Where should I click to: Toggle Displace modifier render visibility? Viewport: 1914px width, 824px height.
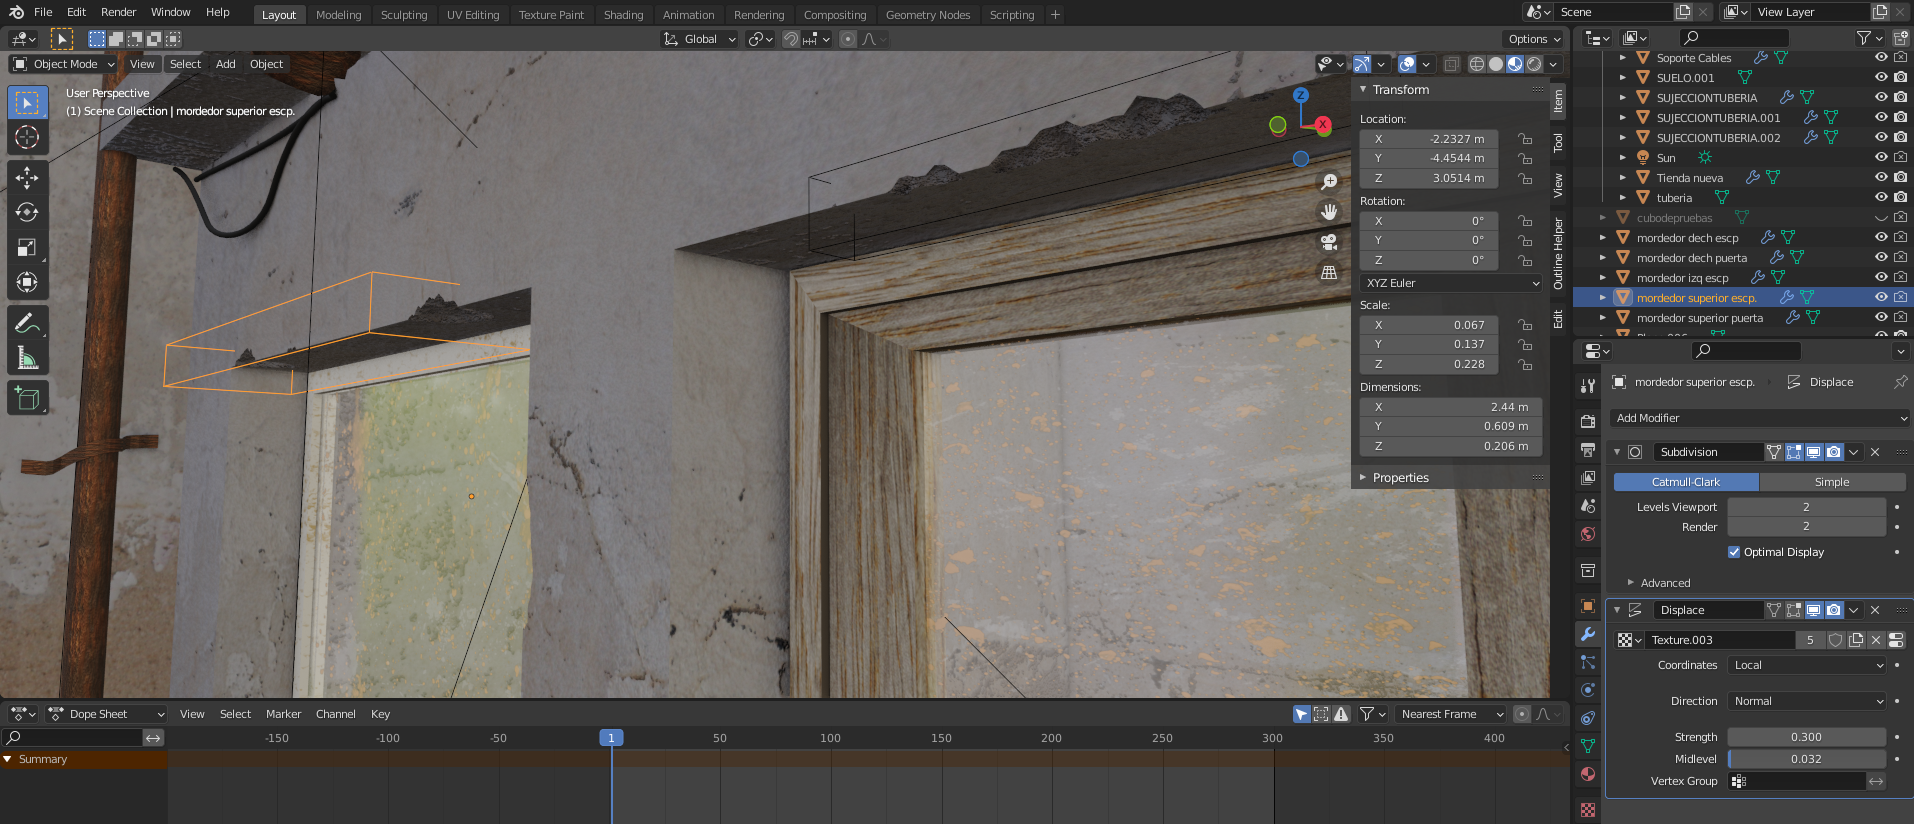(x=1834, y=610)
